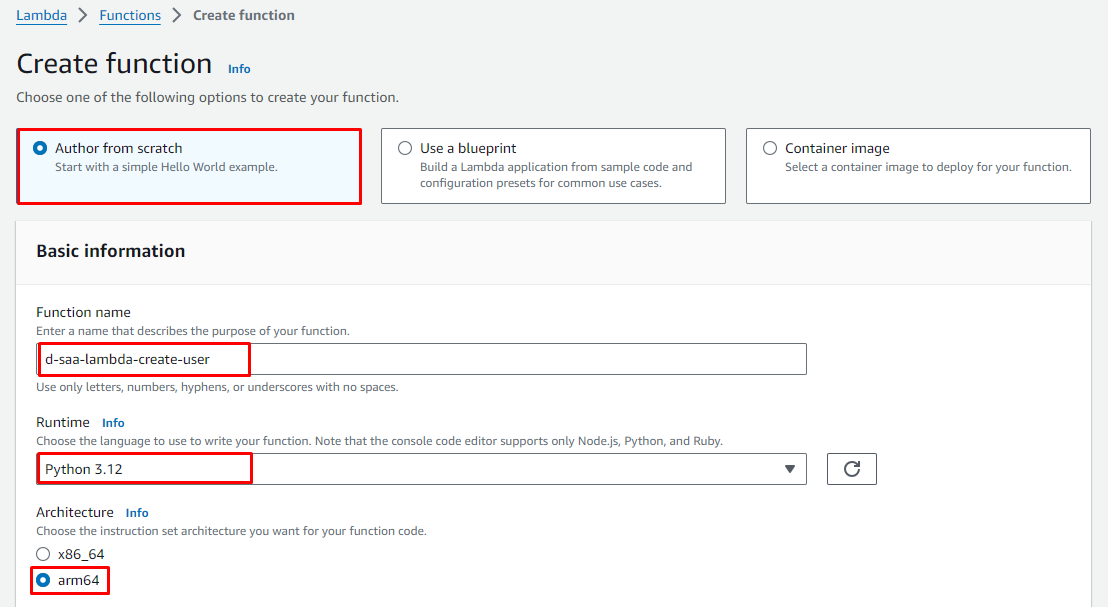Select the arm64 architecture radio button
The width and height of the screenshot is (1108, 607).
[43, 580]
